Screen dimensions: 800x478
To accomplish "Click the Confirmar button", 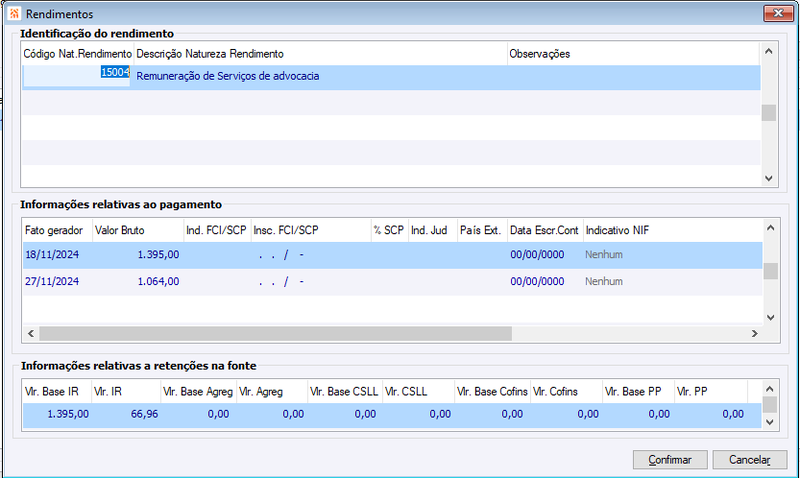I will tap(669, 460).
